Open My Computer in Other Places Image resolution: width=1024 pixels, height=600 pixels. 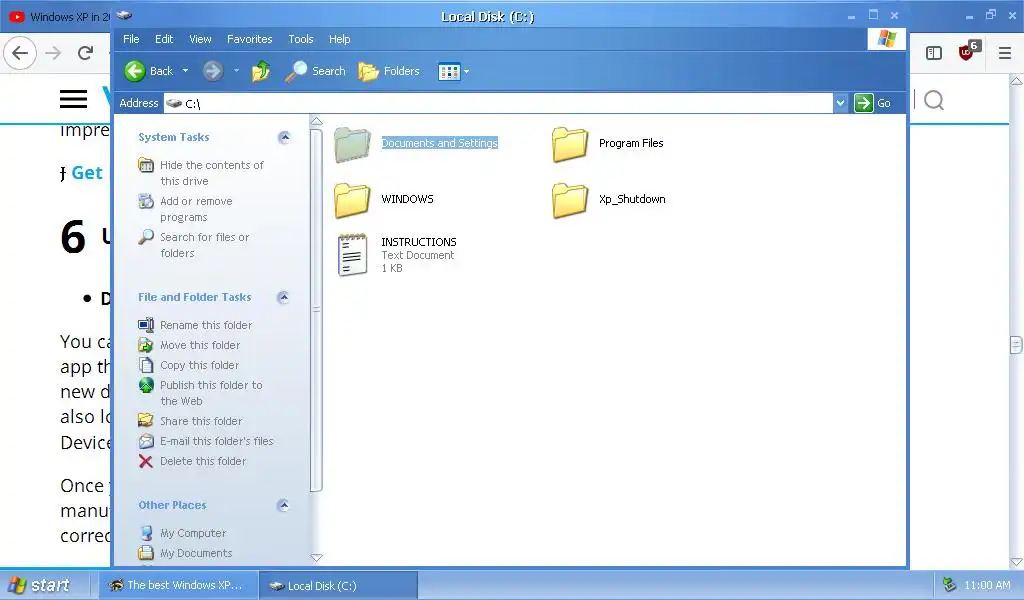[x=183, y=533]
